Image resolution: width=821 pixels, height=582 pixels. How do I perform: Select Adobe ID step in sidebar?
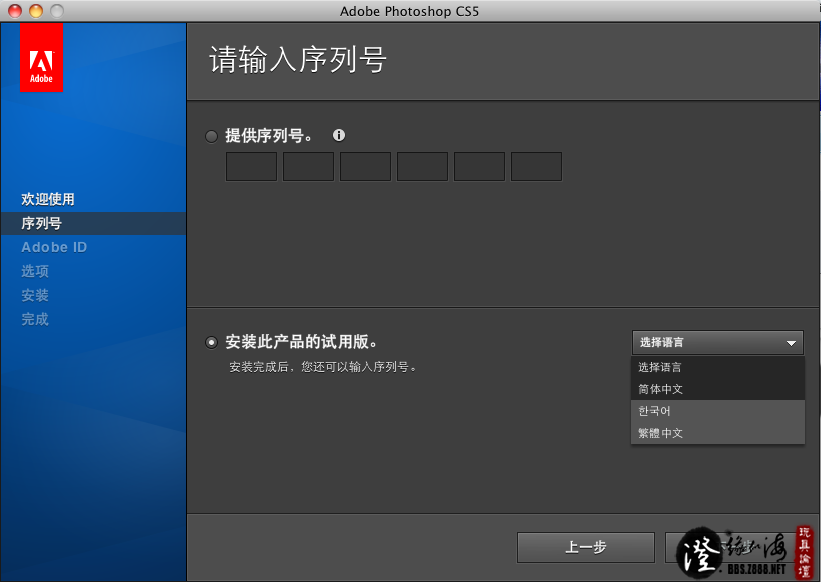pos(54,247)
